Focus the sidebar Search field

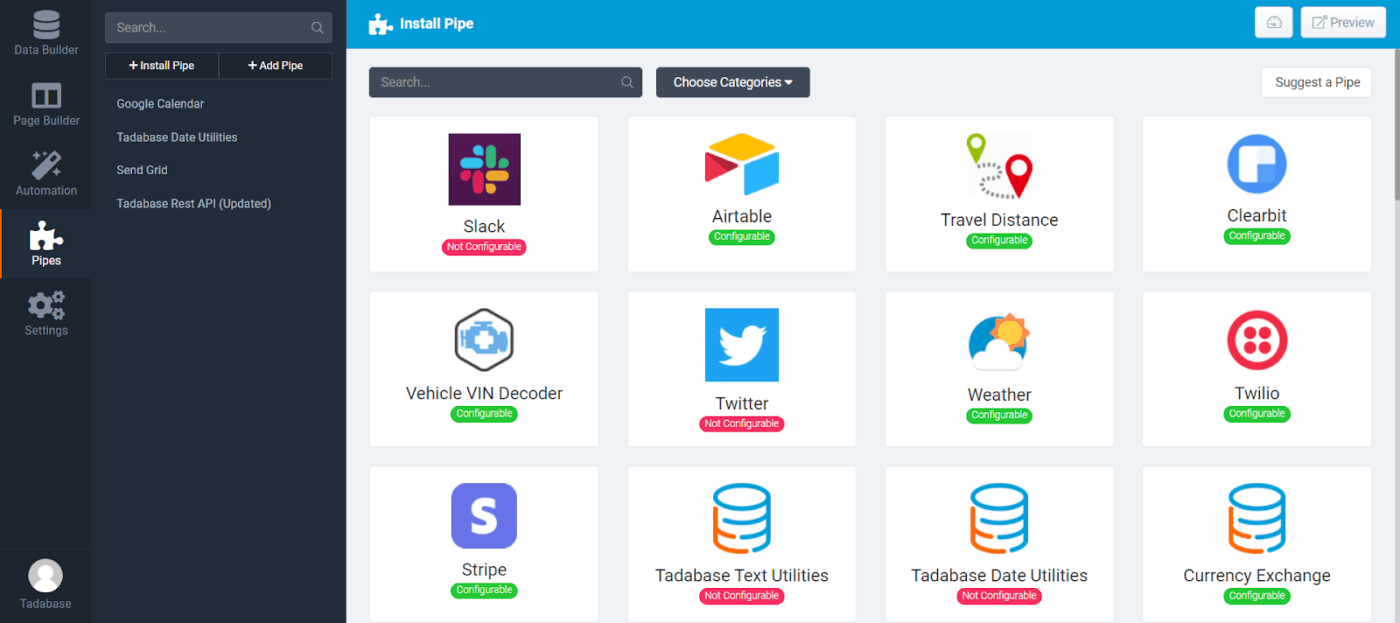[x=218, y=28]
